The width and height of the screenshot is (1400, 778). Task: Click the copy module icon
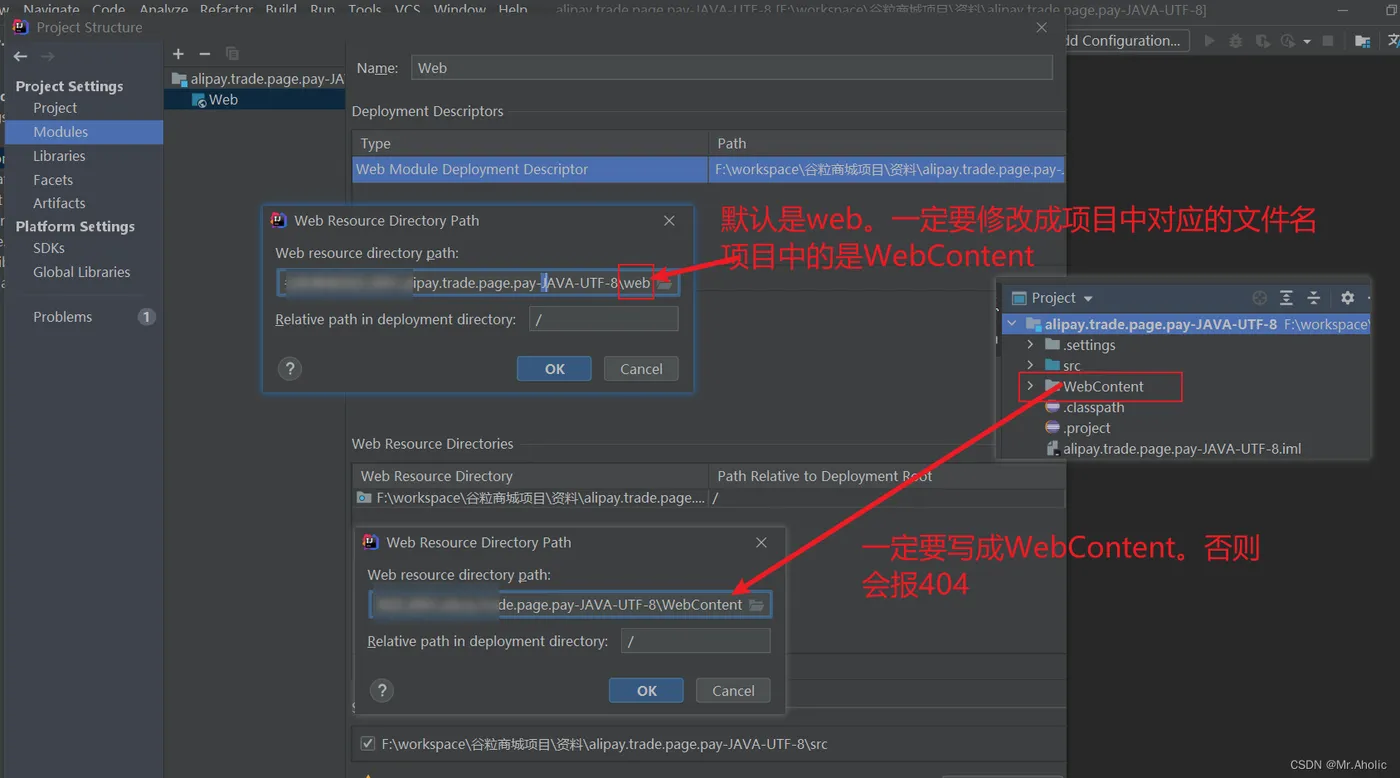click(x=232, y=54)
